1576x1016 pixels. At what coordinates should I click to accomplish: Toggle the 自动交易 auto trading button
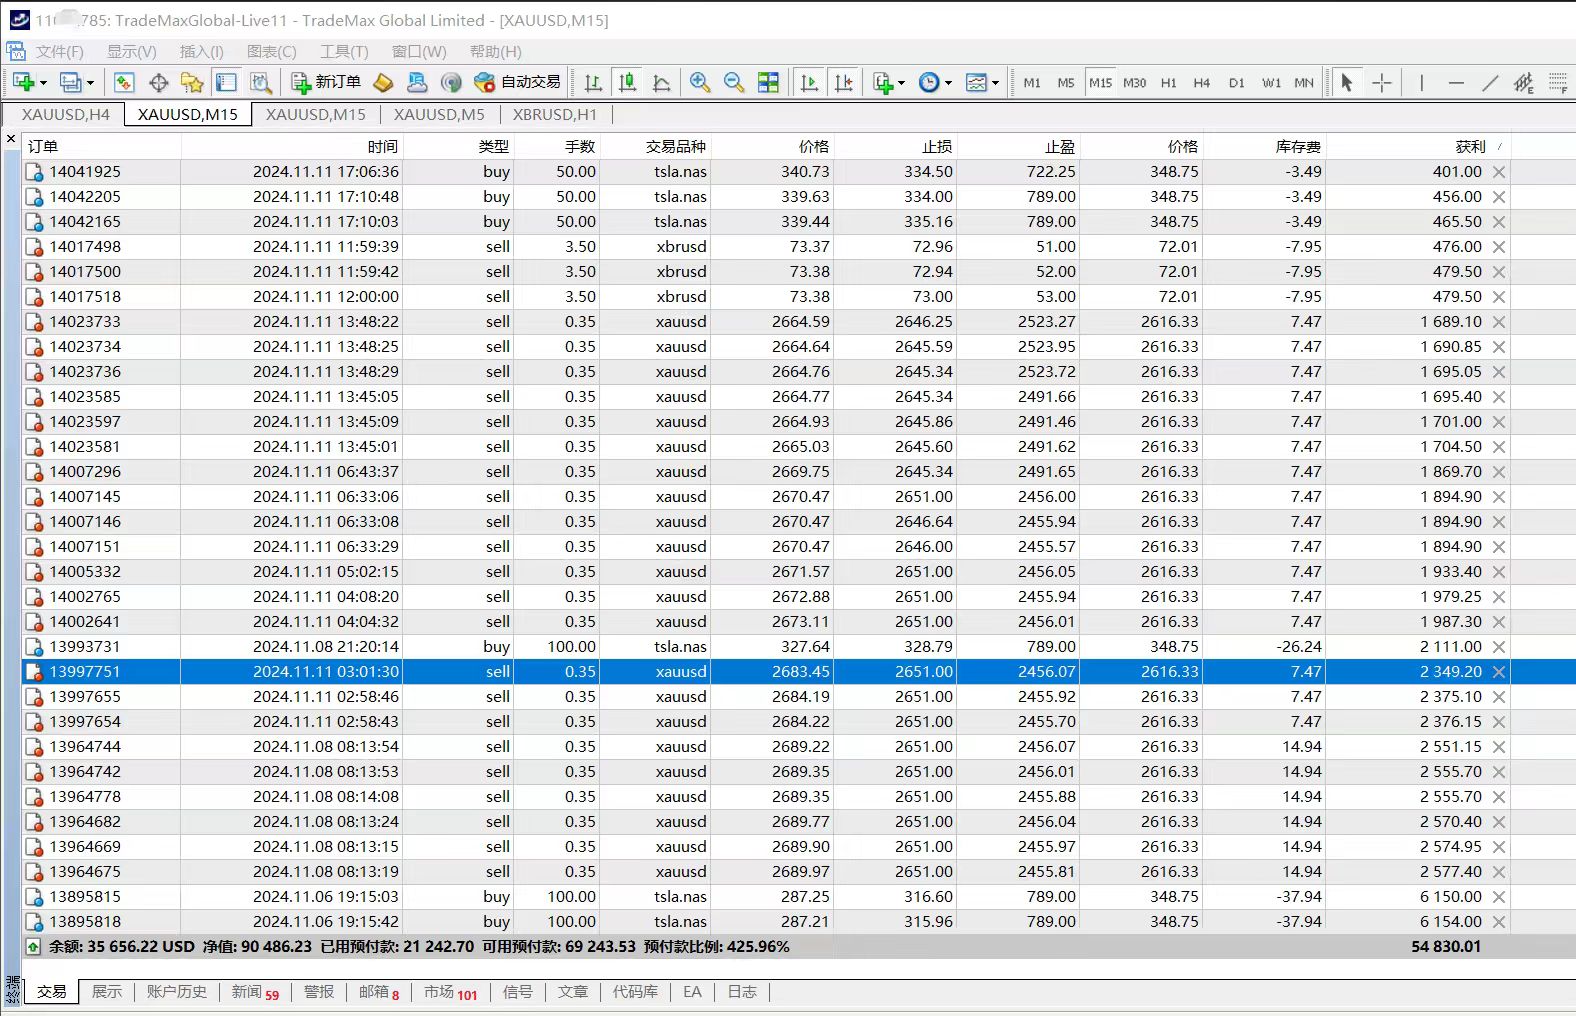(518, 82)
